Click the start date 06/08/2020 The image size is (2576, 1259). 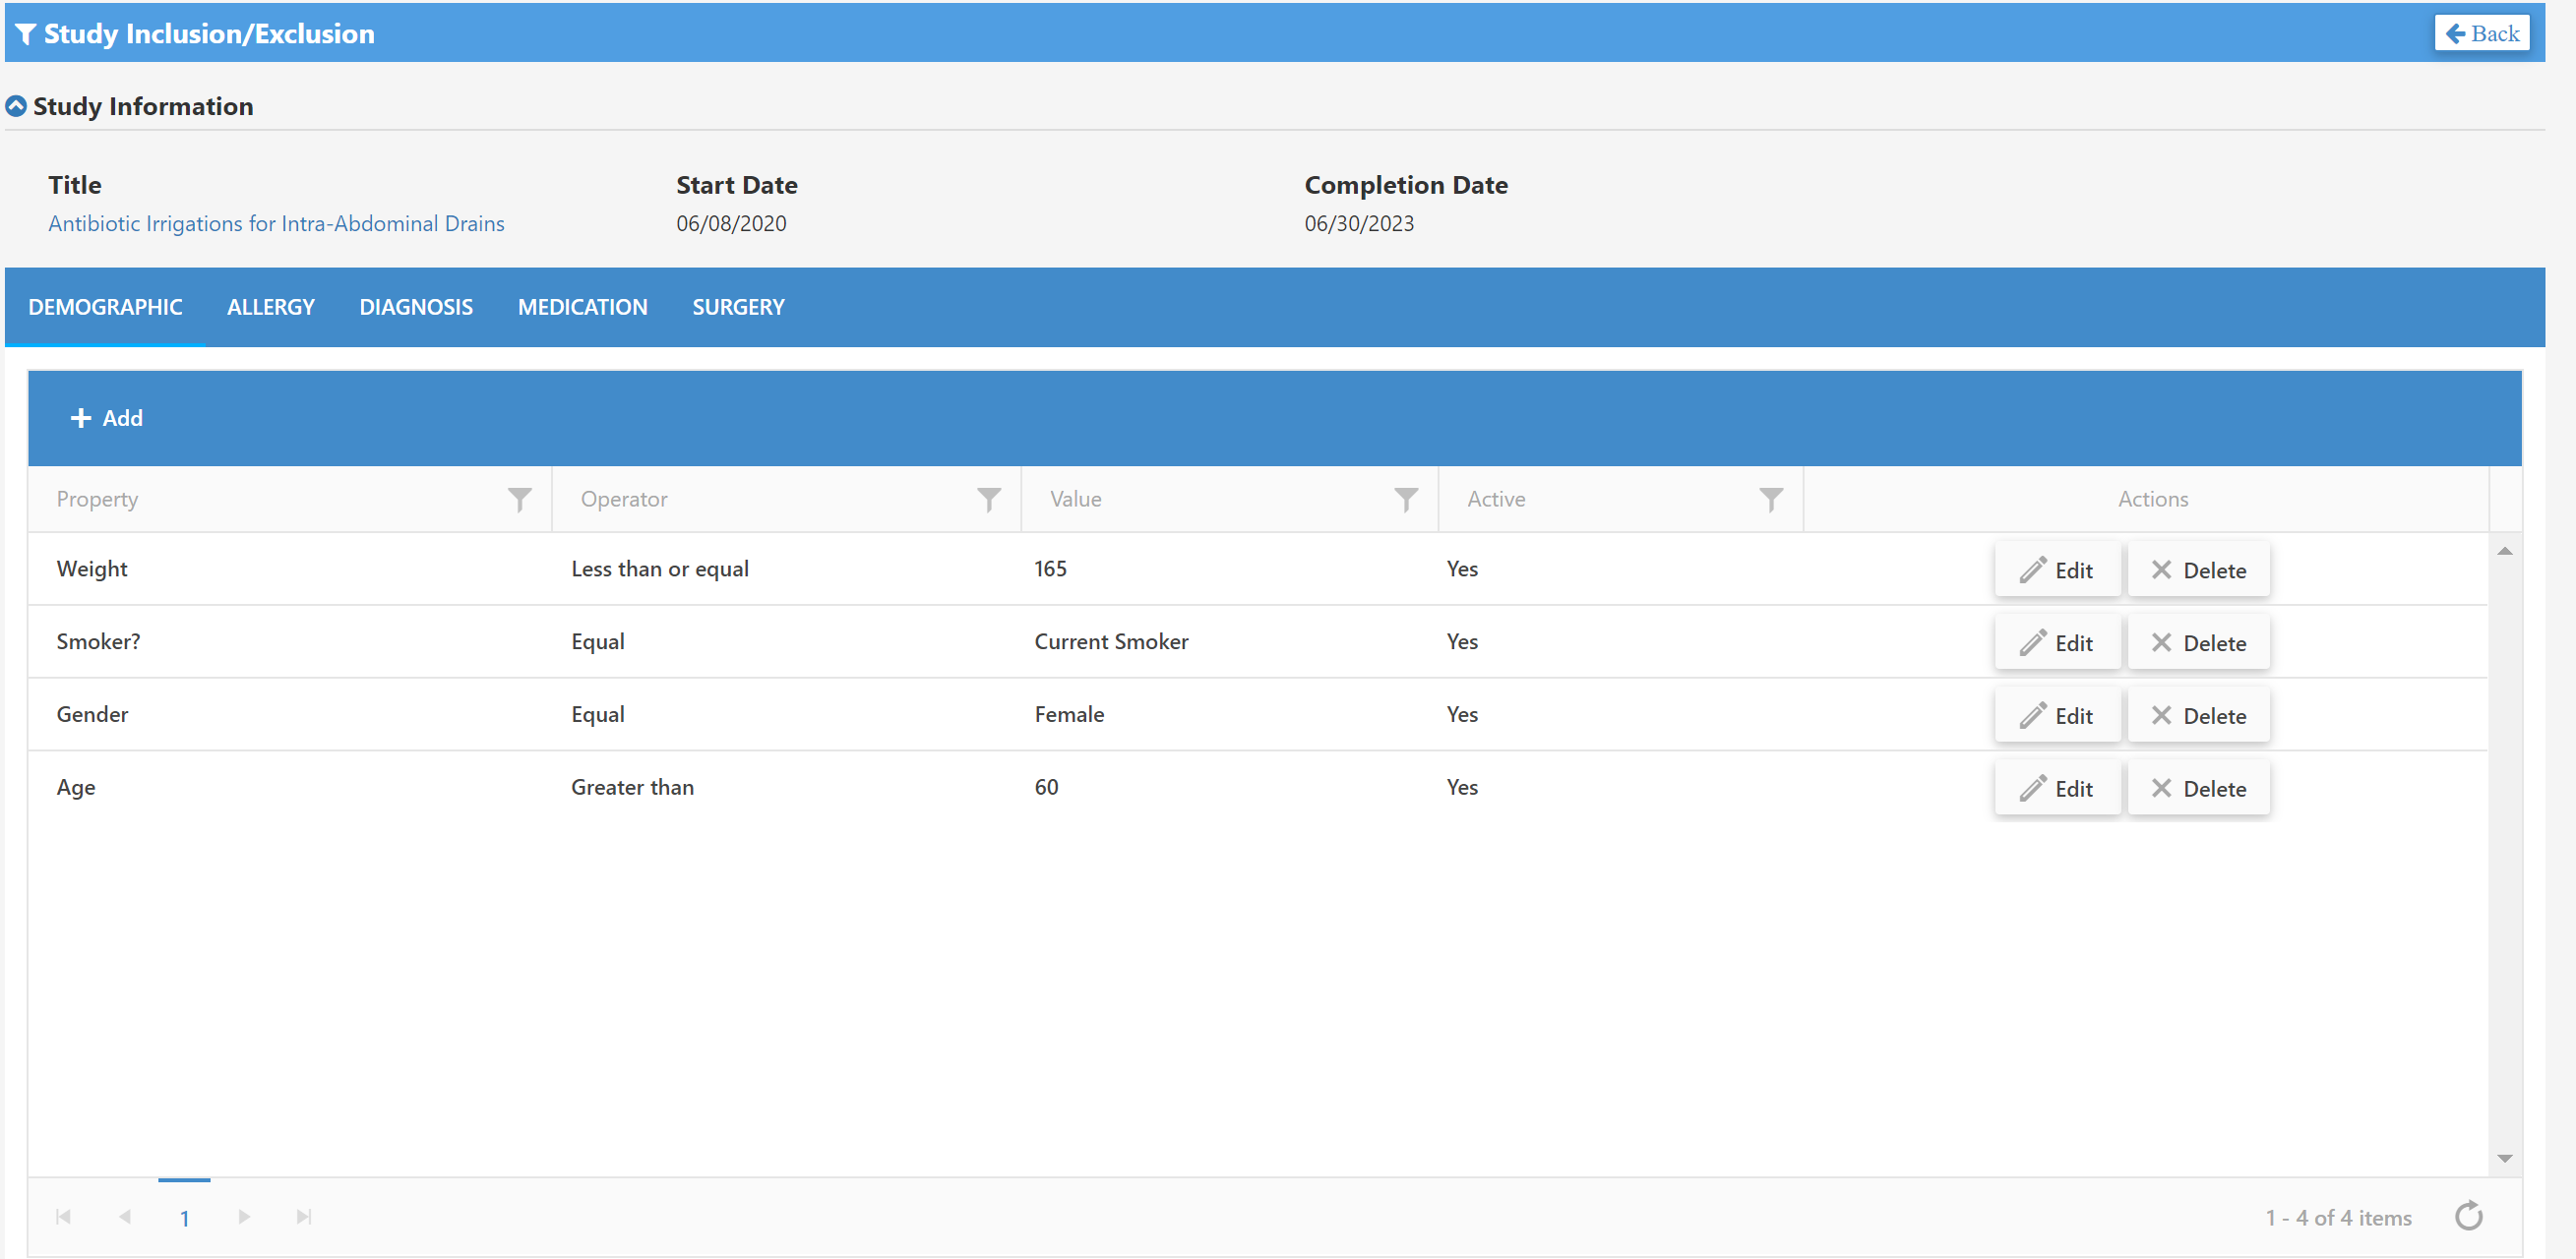pos(731,223)
